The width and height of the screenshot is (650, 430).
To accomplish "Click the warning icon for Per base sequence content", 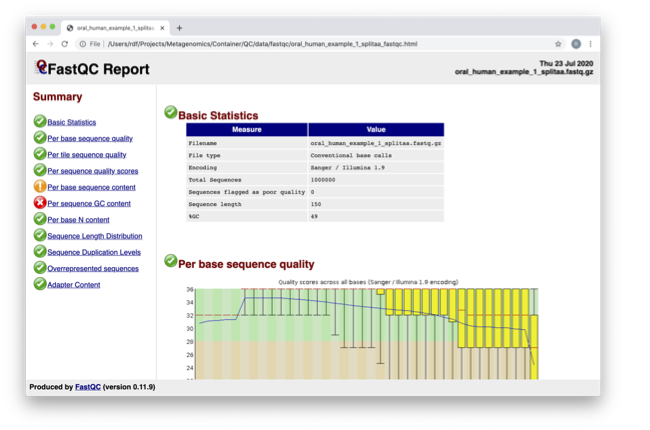I will point(40,187).
